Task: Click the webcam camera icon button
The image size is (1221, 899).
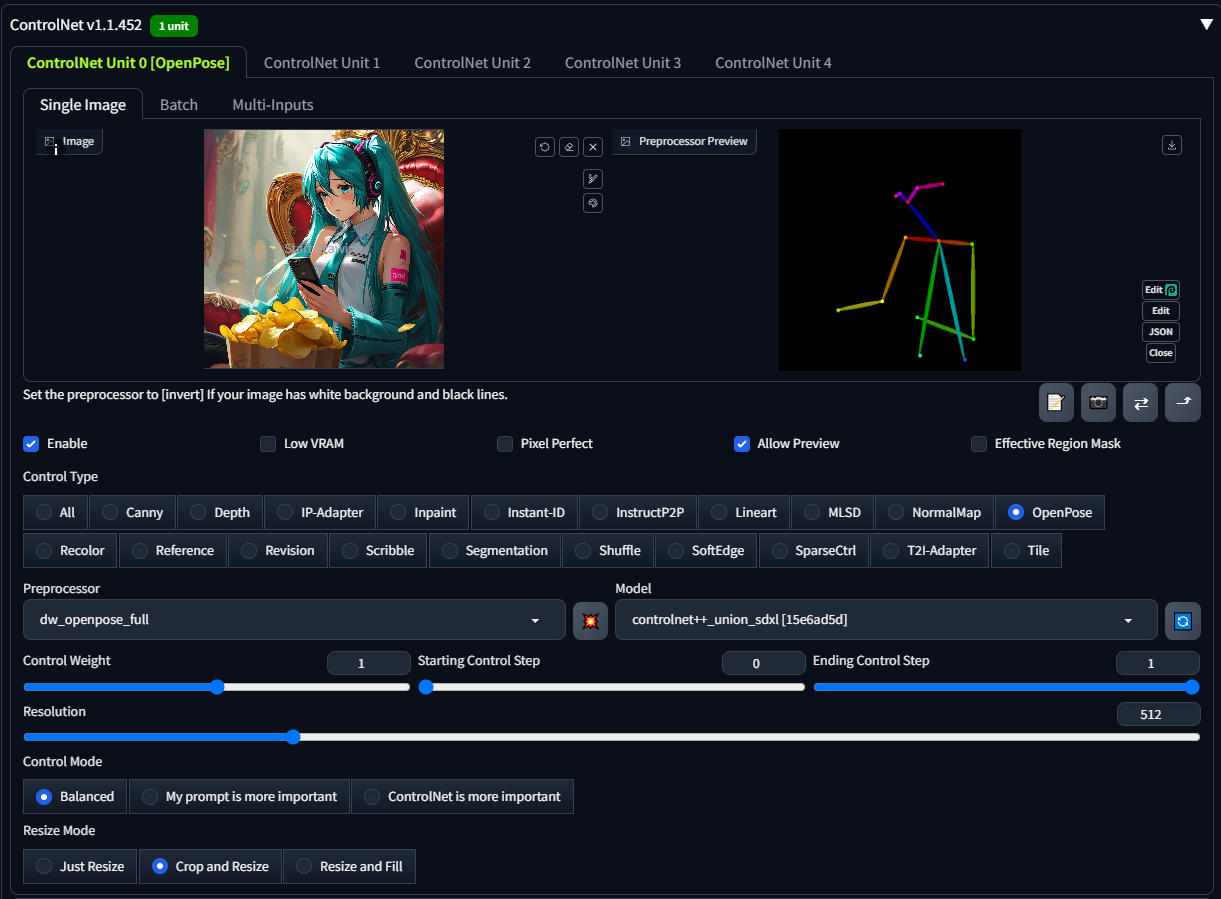Action: point(1098,402)
